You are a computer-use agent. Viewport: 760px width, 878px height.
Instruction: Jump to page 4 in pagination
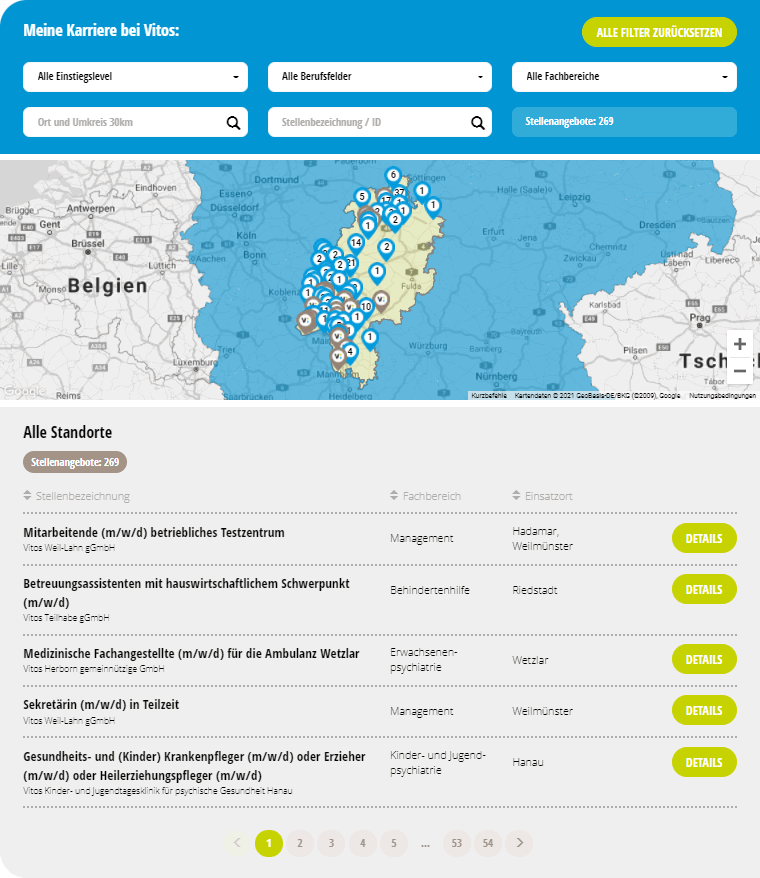pyautogui.click(x=363, y=843)
